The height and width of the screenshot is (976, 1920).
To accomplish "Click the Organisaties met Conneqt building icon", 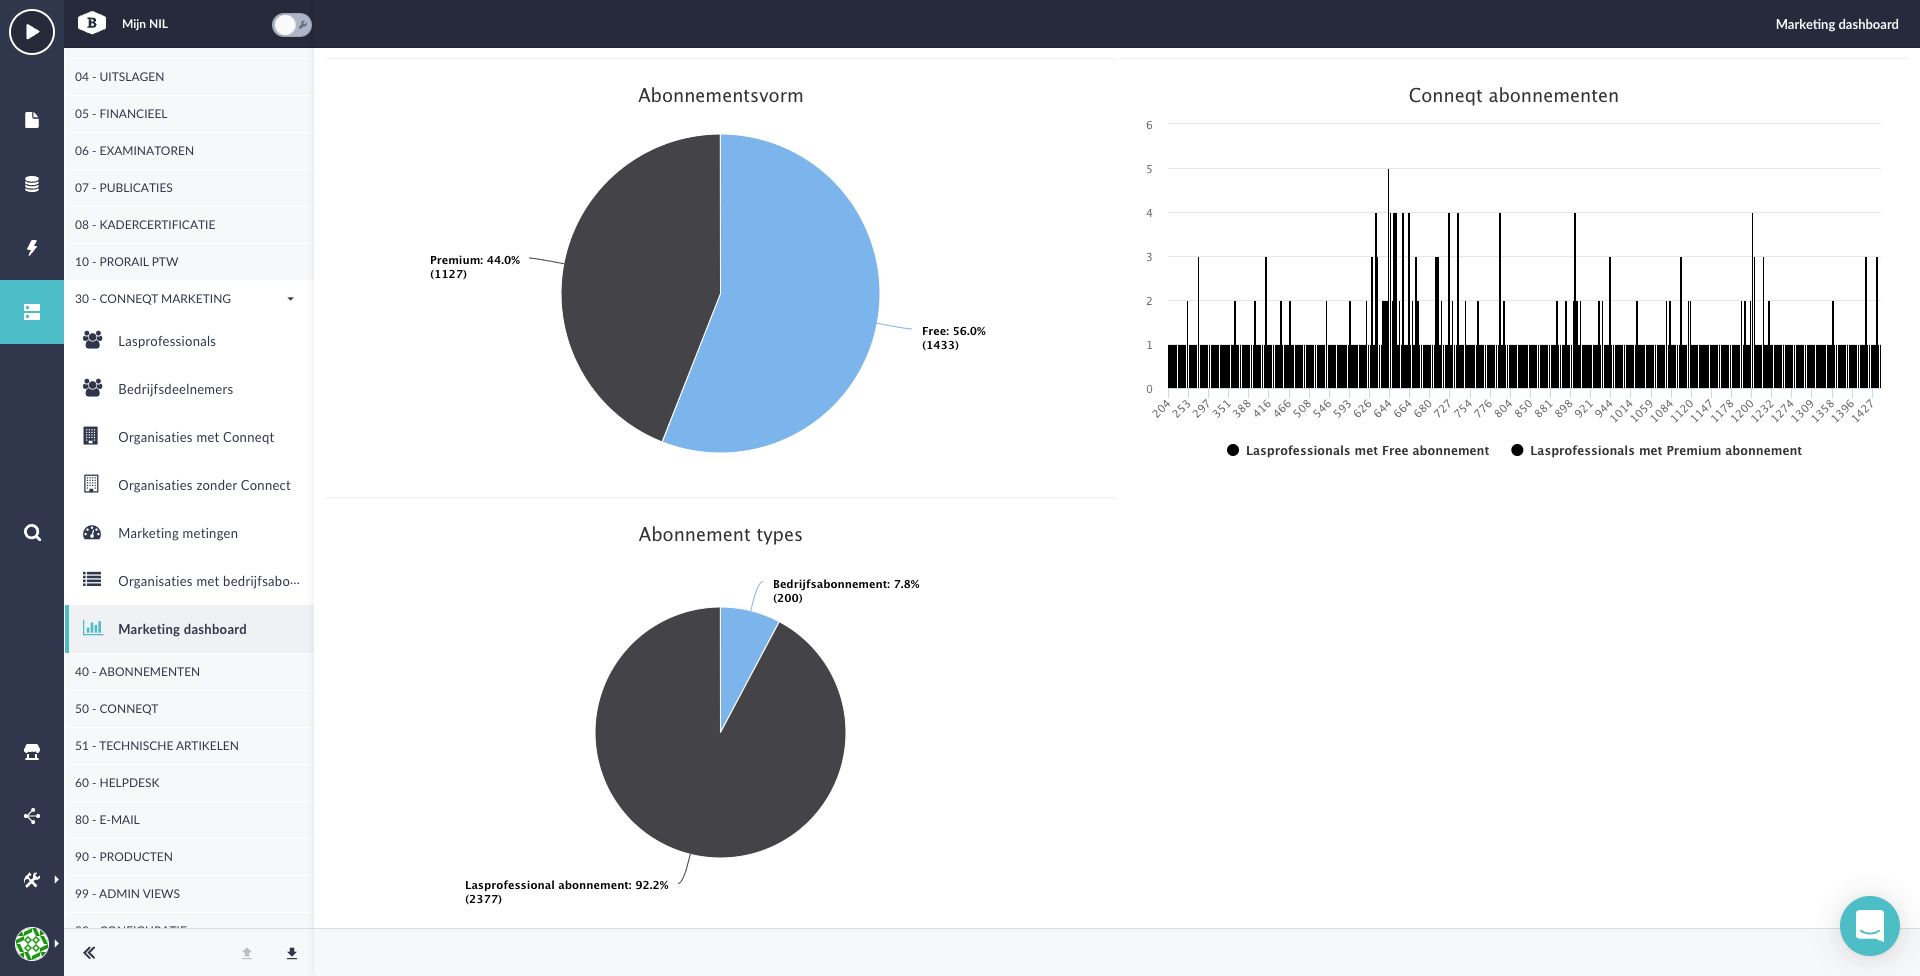I will [x=91, y=436].
